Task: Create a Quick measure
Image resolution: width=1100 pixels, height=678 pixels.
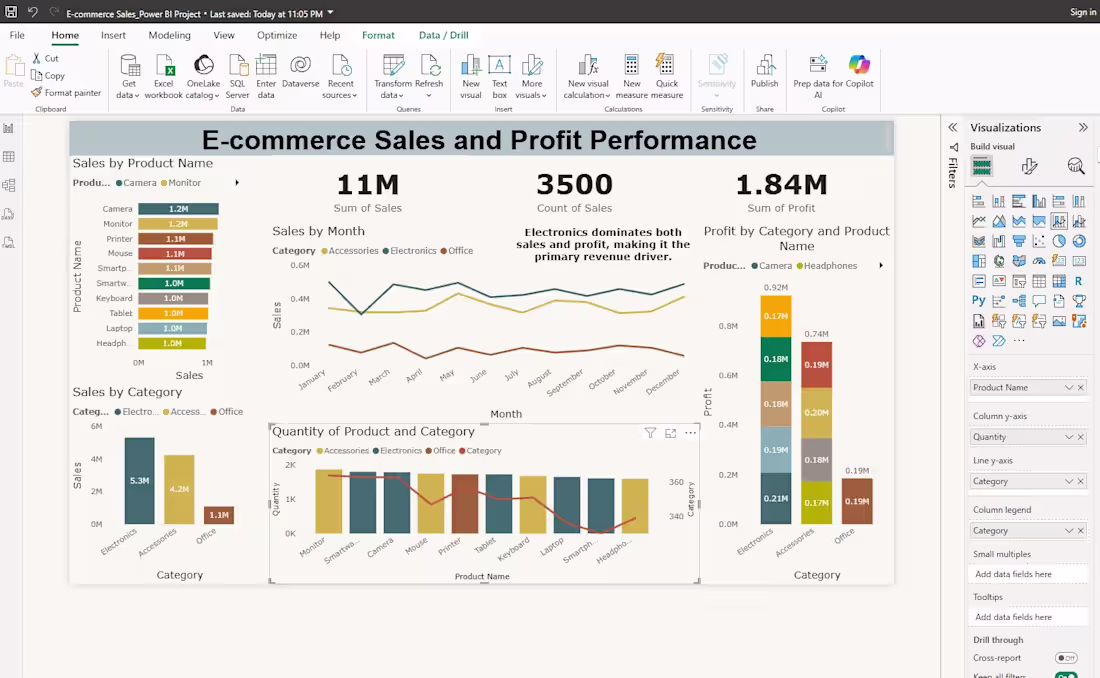Action: click(666, 77)
